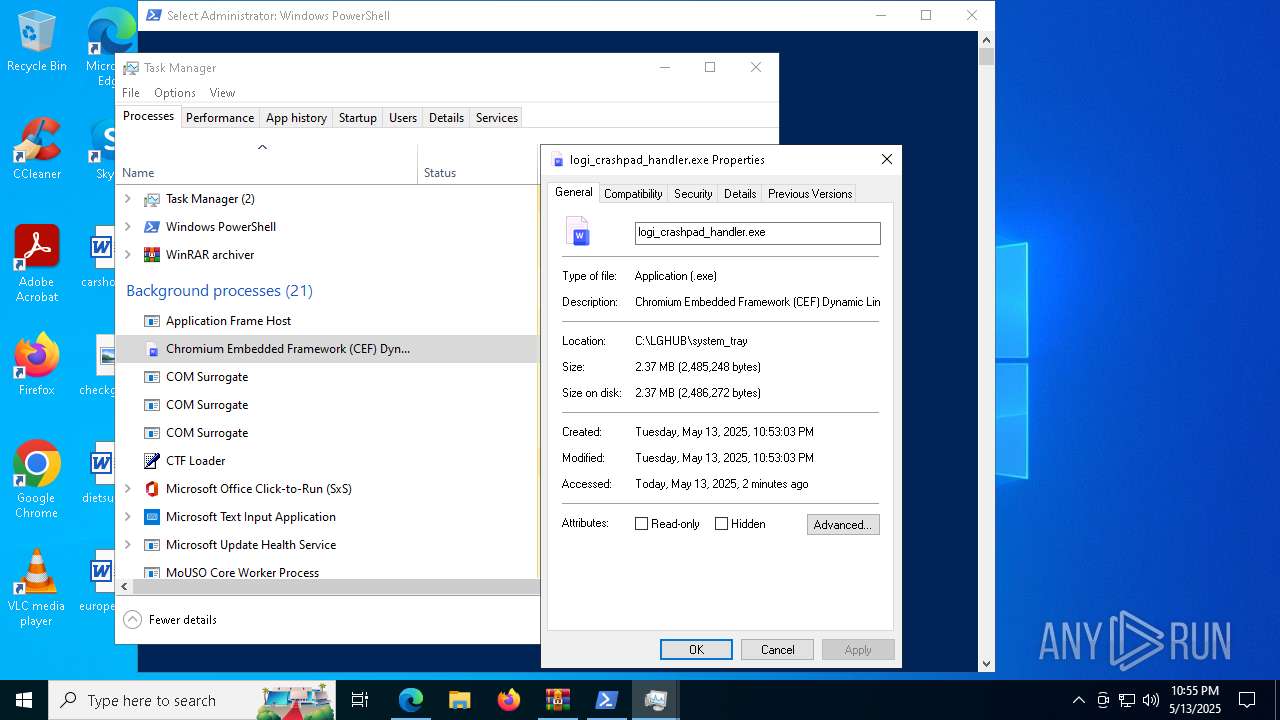Open the volume control in system tray

point(1151,700)
